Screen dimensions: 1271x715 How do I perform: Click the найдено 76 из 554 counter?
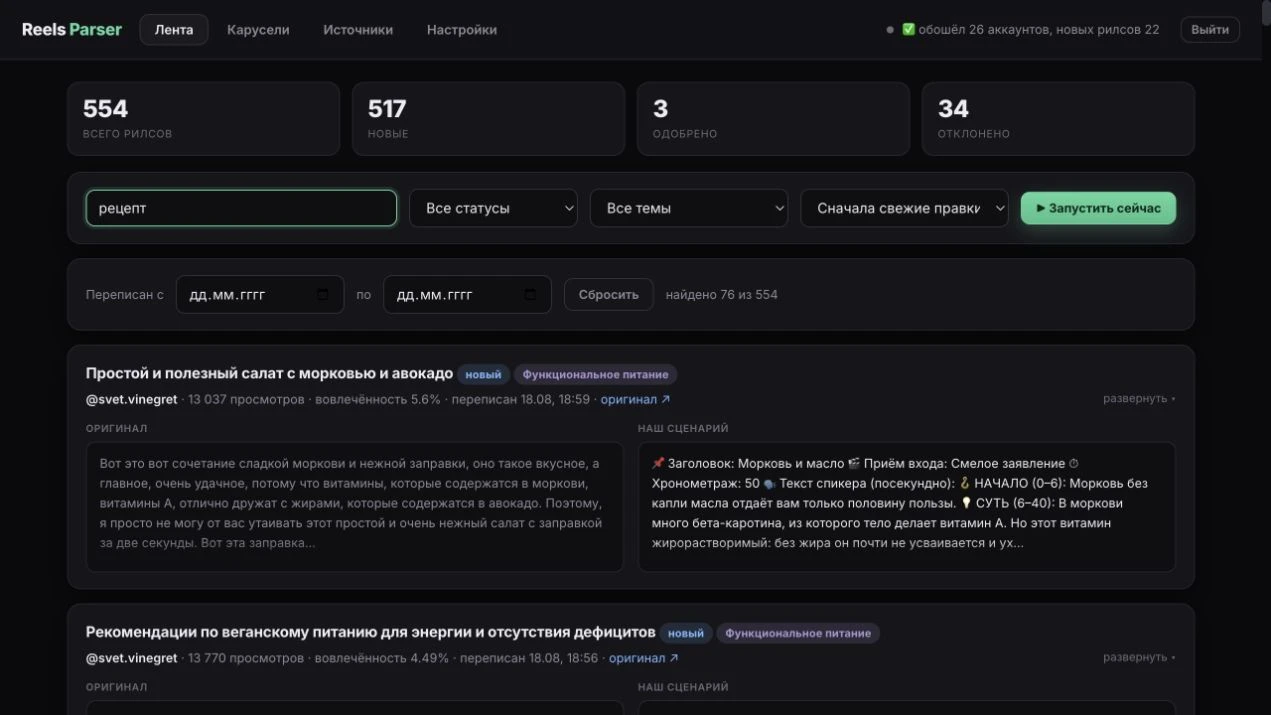click(x=721, y=295)
